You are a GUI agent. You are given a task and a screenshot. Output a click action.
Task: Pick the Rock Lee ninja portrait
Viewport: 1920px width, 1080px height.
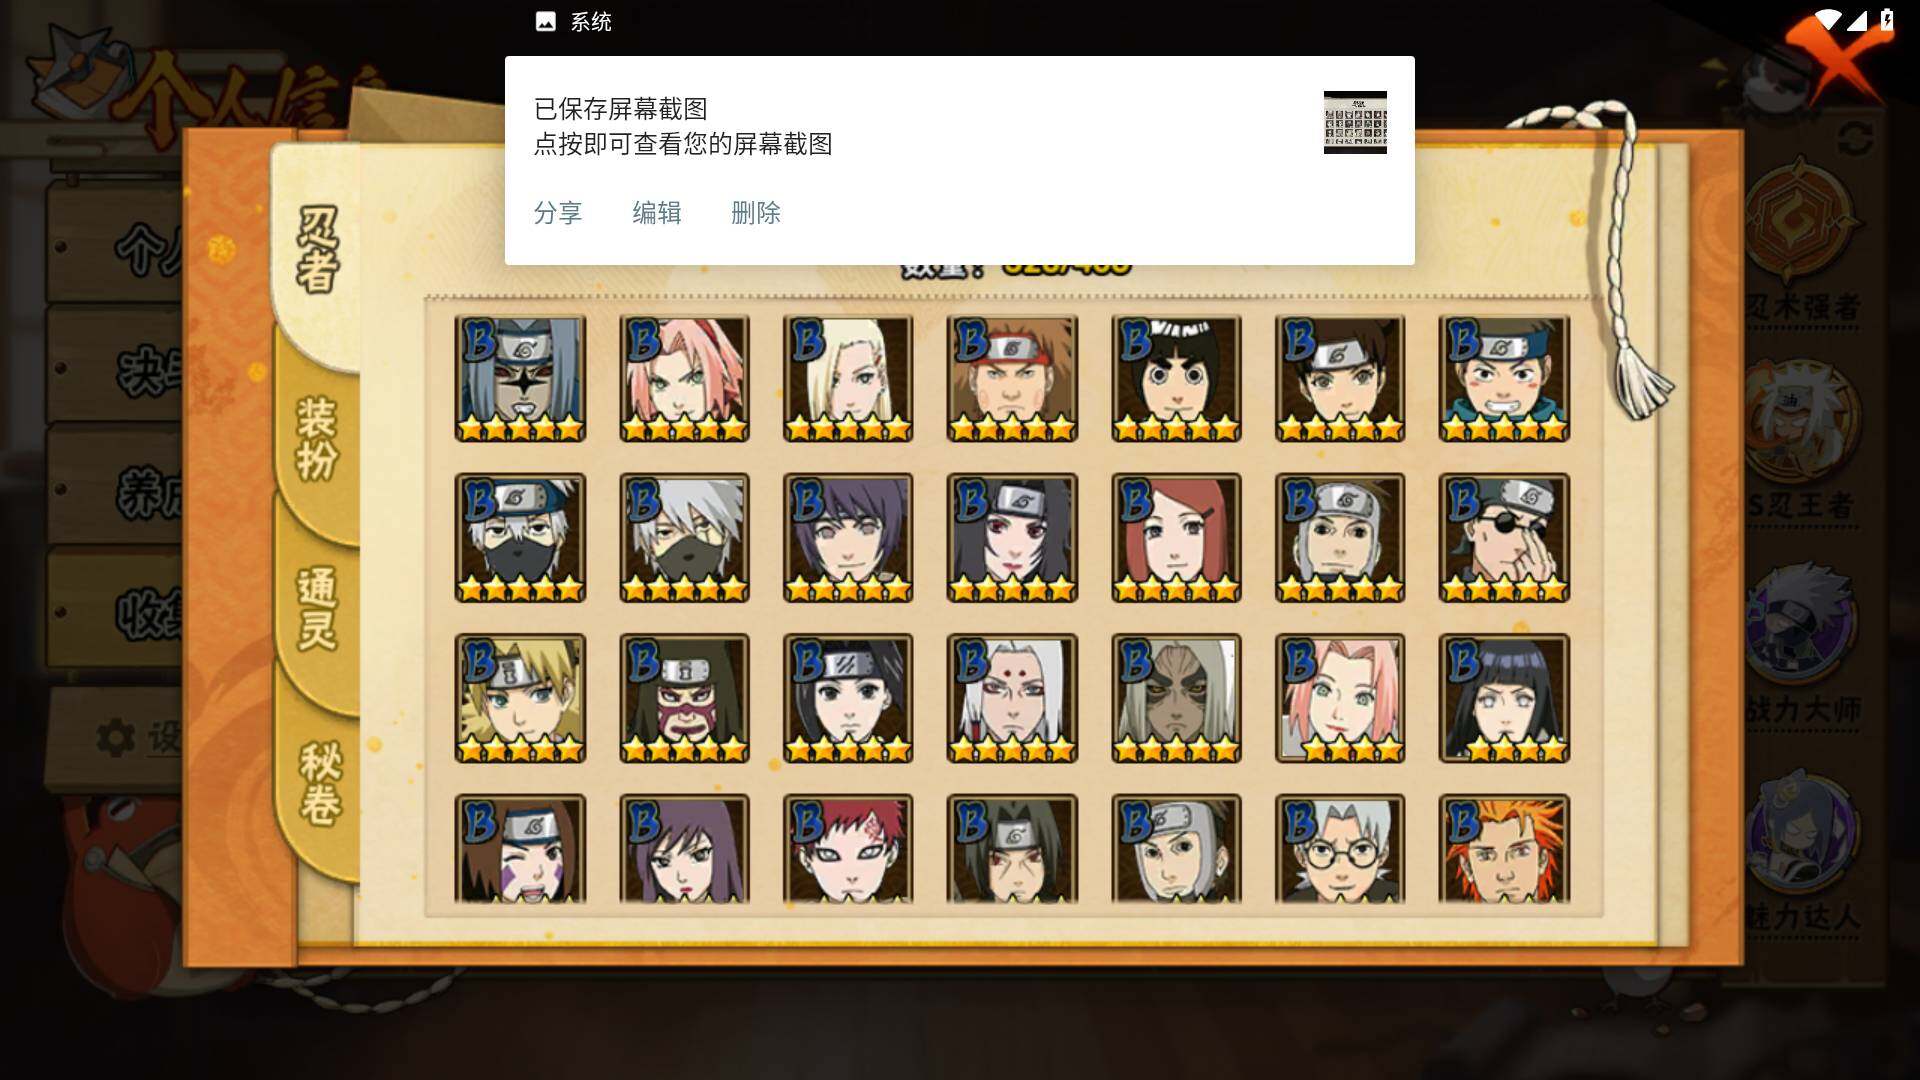1176,379
